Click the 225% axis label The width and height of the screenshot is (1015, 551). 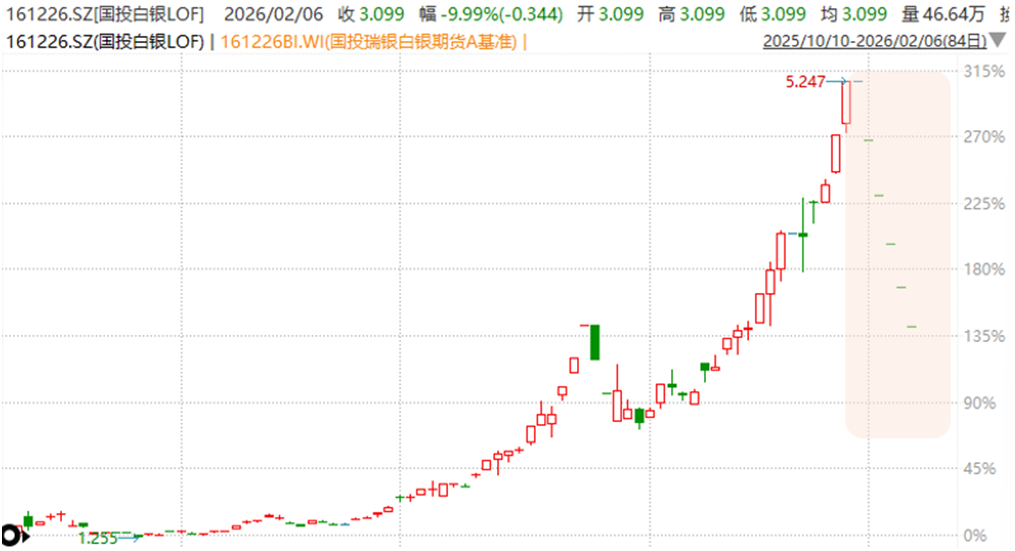tap(984, 204)
